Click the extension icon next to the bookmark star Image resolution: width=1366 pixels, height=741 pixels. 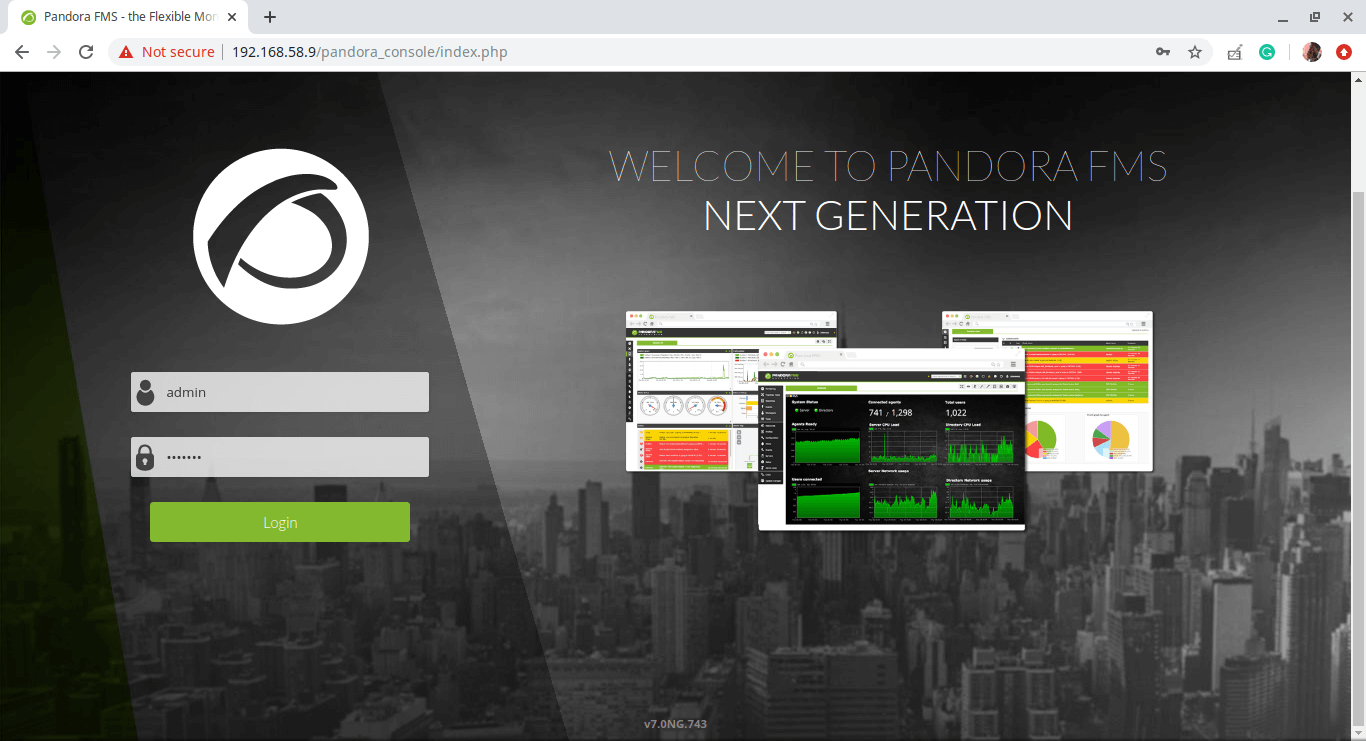(x=1235, y=52)
